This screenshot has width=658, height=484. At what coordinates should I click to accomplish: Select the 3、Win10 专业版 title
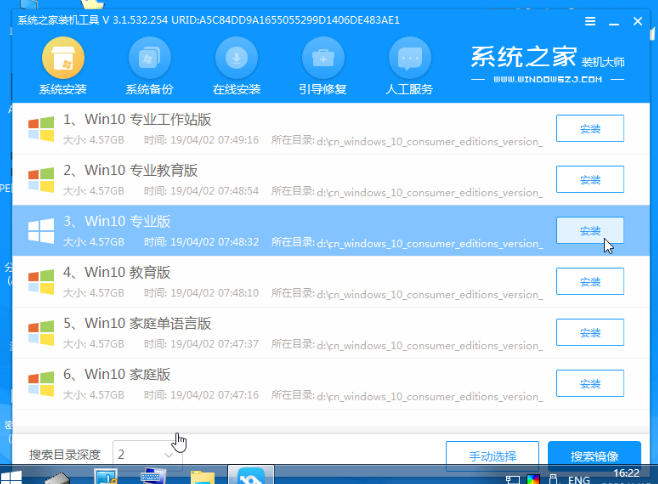(x=117, y=222)
